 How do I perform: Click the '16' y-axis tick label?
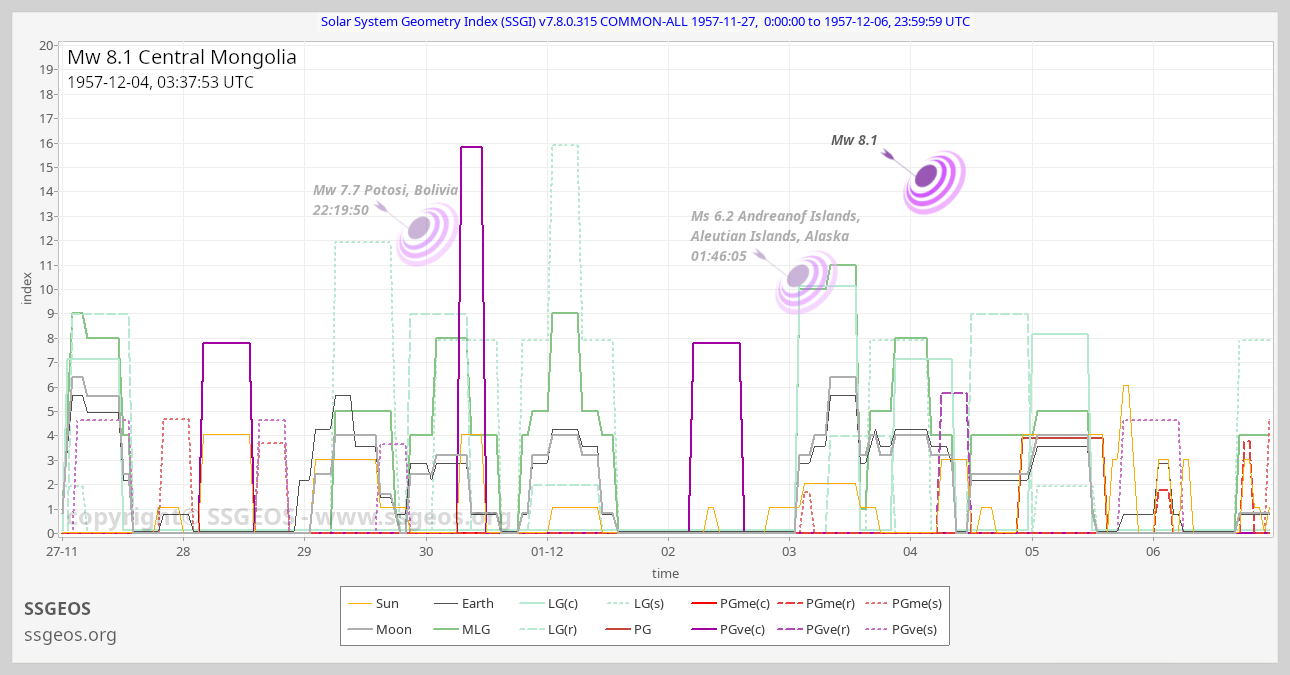tap(46, 143)
